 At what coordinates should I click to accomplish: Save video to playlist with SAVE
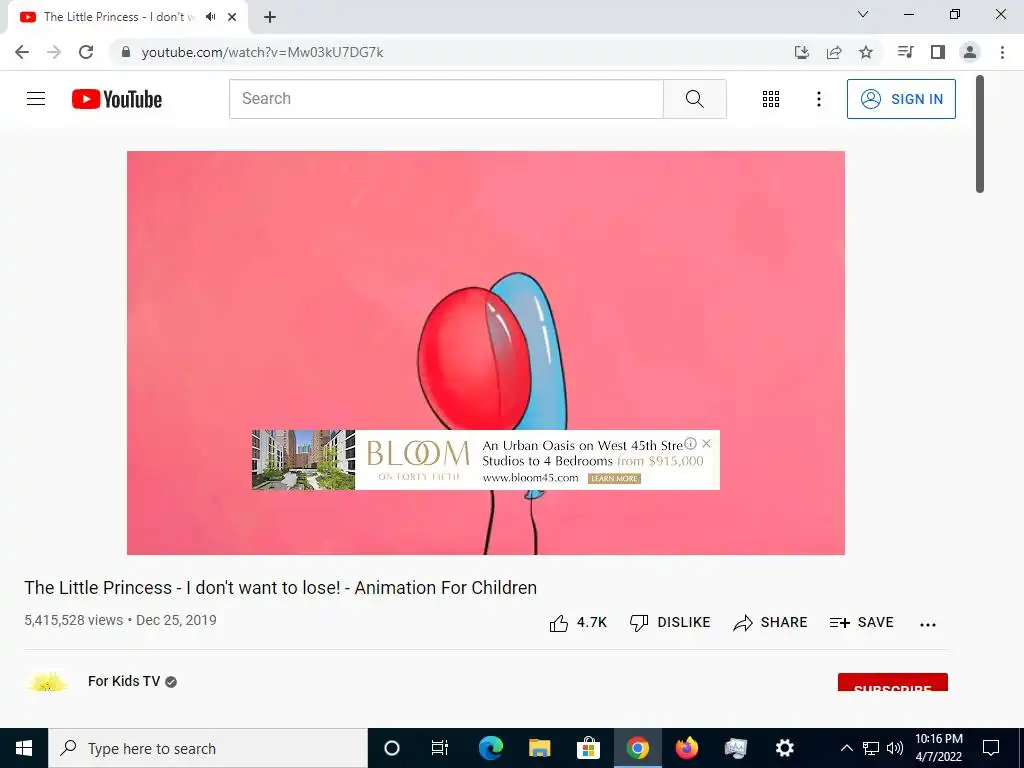click(861, 622)
